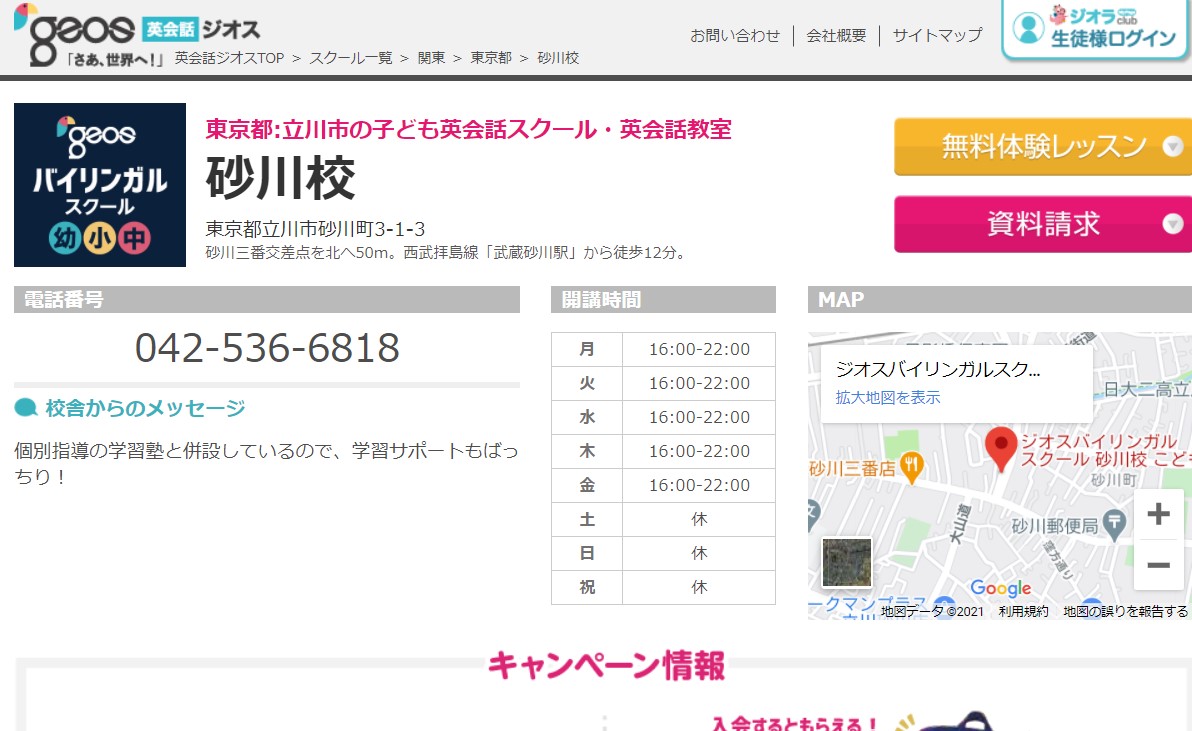Click the 生徒様ログイン button
1192x731 pixels.
[x=1096, y=29]
